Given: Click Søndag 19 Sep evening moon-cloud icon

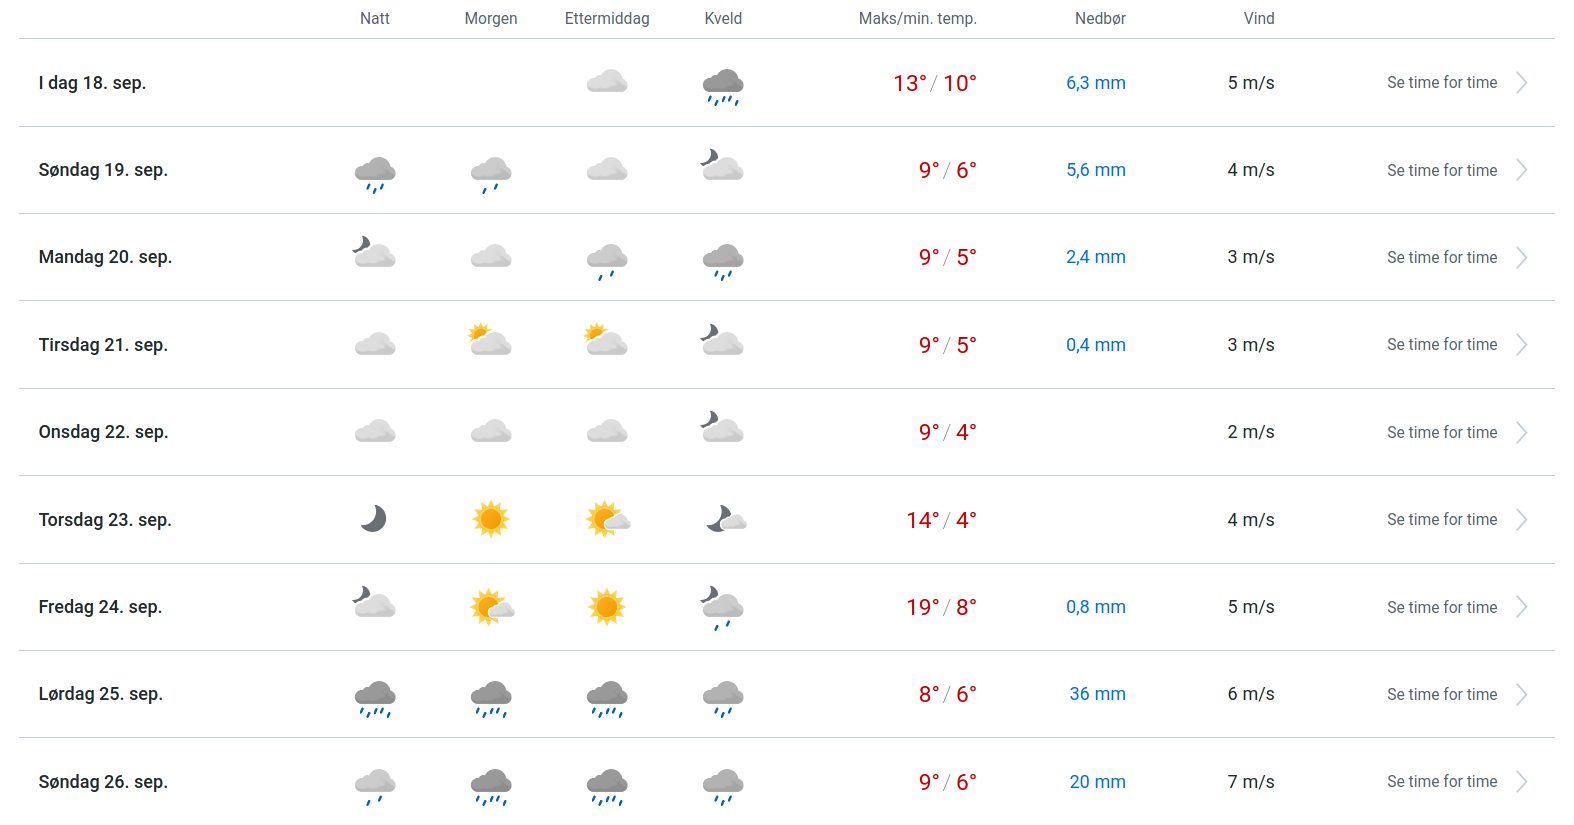Looking at the screenshot, I should point(722,166).
